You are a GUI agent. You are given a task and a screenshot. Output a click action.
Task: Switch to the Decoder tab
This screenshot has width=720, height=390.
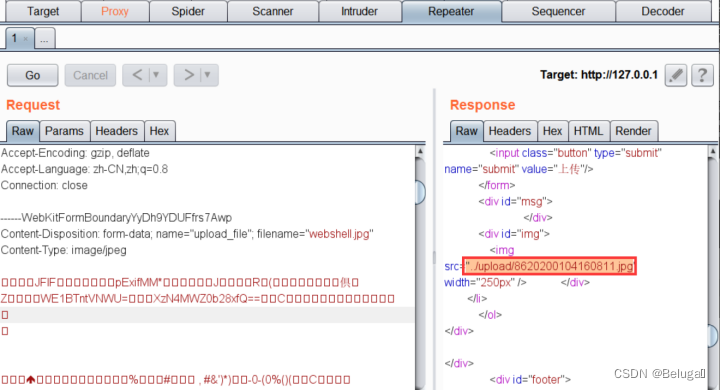tap(663, 11)
